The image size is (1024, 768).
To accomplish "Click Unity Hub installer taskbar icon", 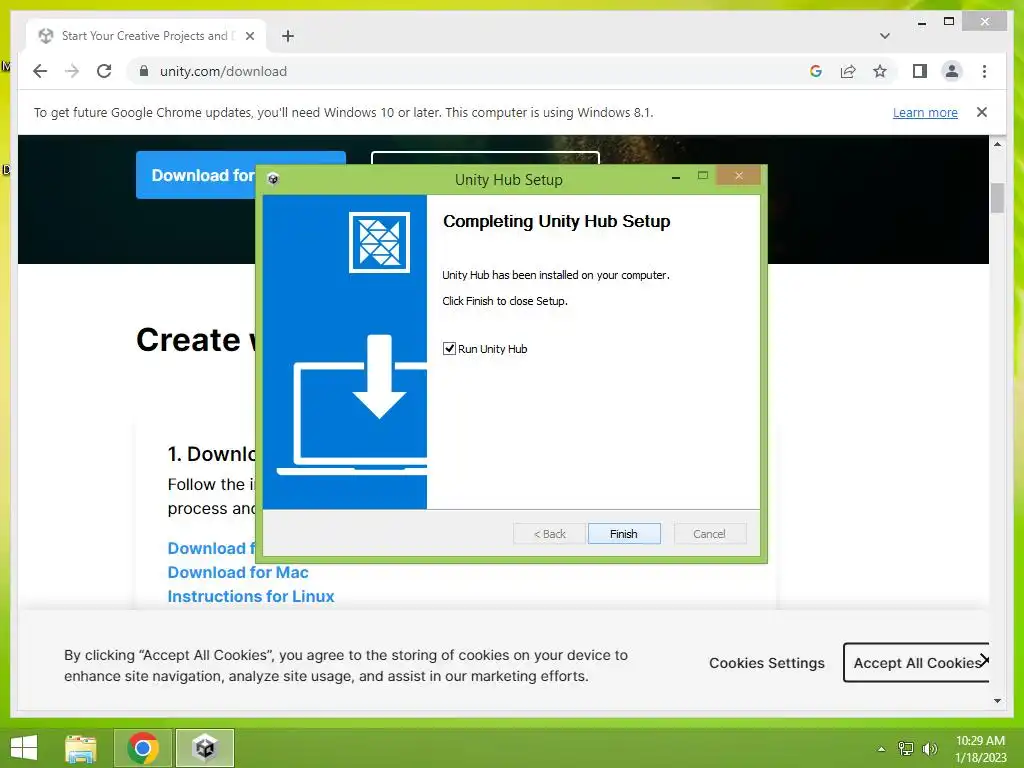I will [x=205, y=748].
